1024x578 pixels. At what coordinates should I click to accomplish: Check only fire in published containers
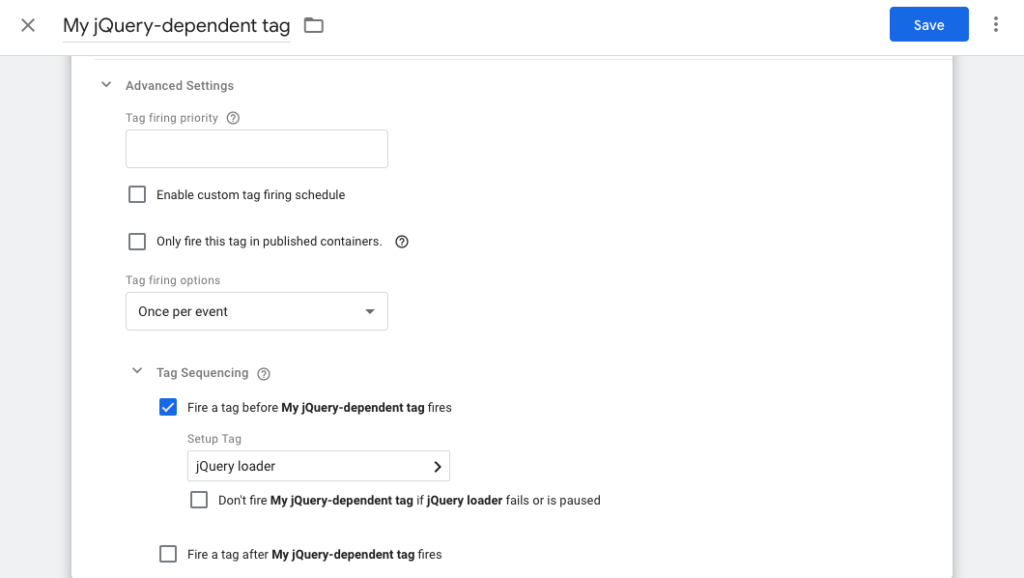pos(137,241)
